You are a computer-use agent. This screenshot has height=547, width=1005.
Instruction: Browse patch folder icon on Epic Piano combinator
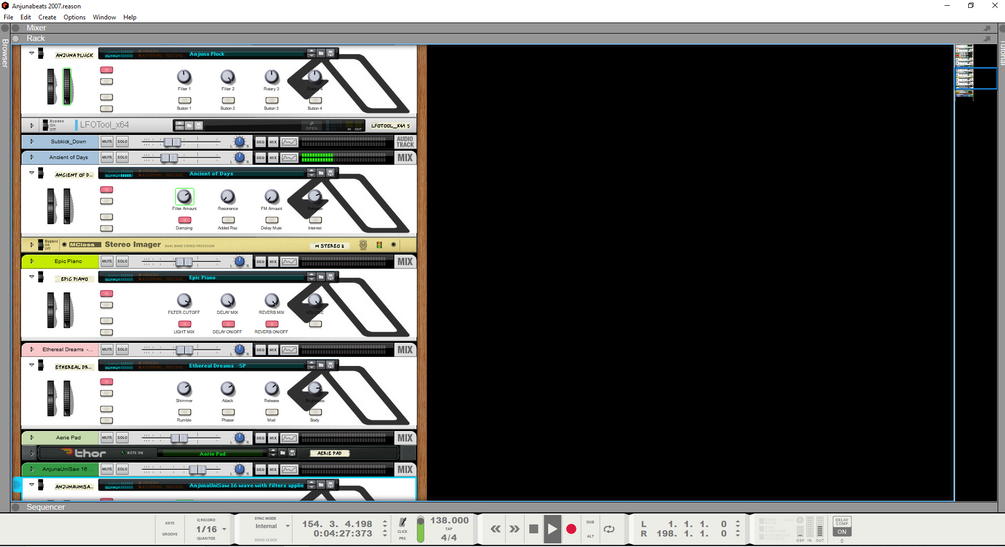321,277
